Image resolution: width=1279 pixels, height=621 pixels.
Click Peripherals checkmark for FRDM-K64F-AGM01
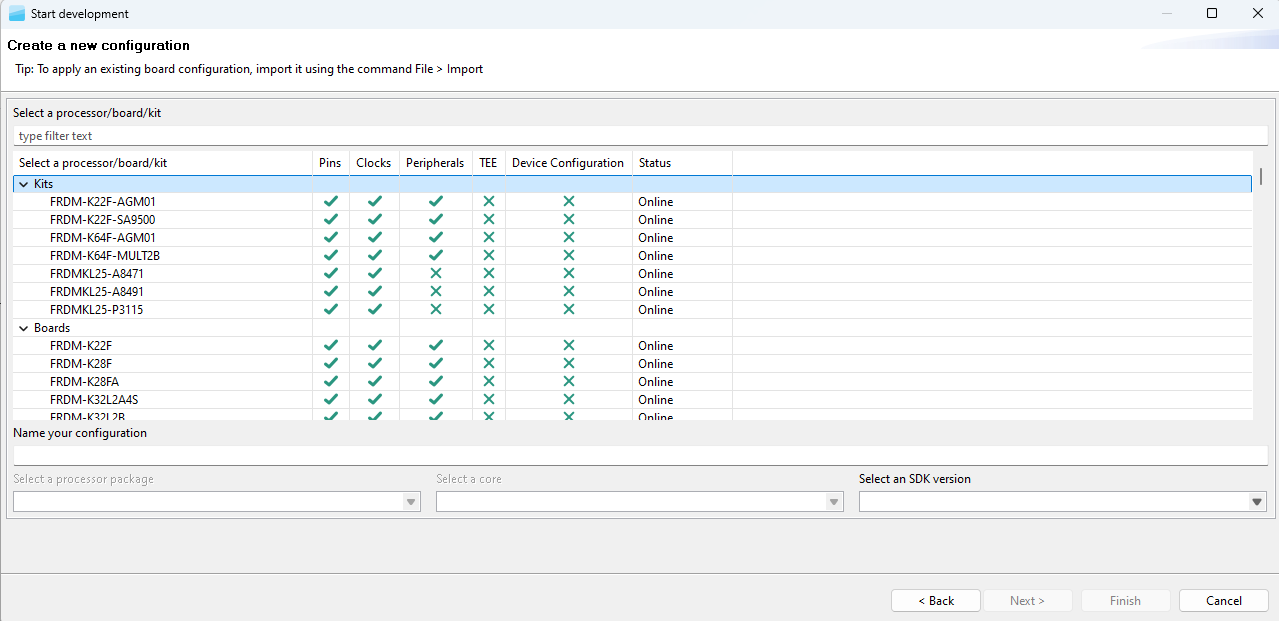(436, 237)
